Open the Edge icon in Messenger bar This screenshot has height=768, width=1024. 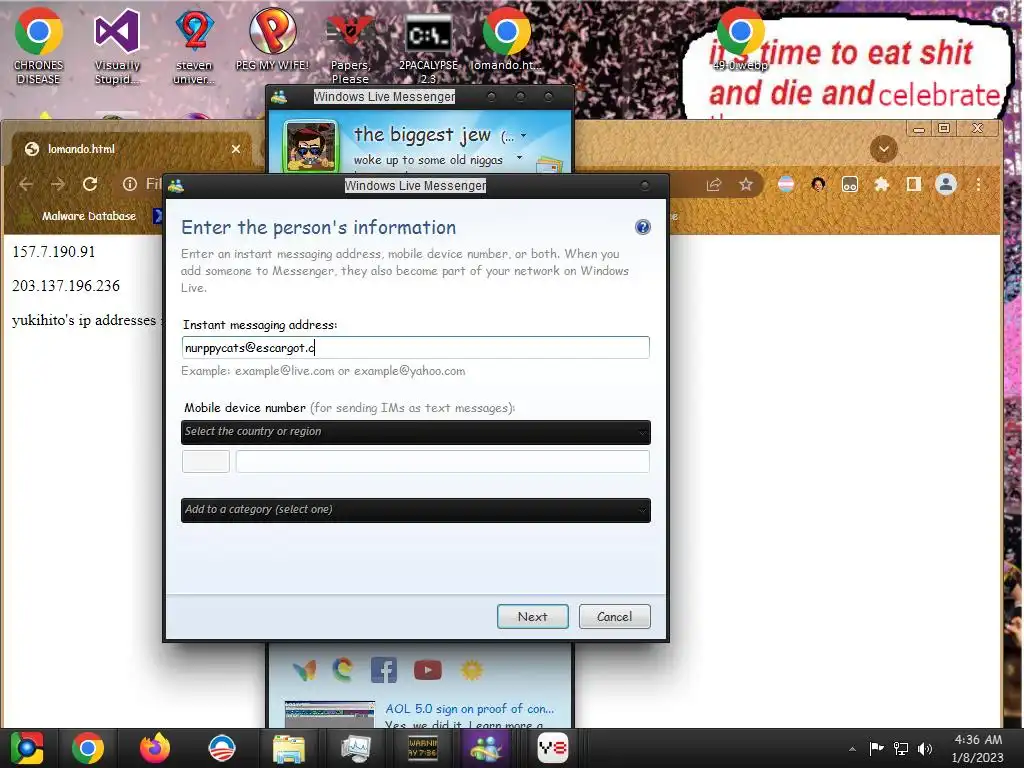(x=344, y=670)
